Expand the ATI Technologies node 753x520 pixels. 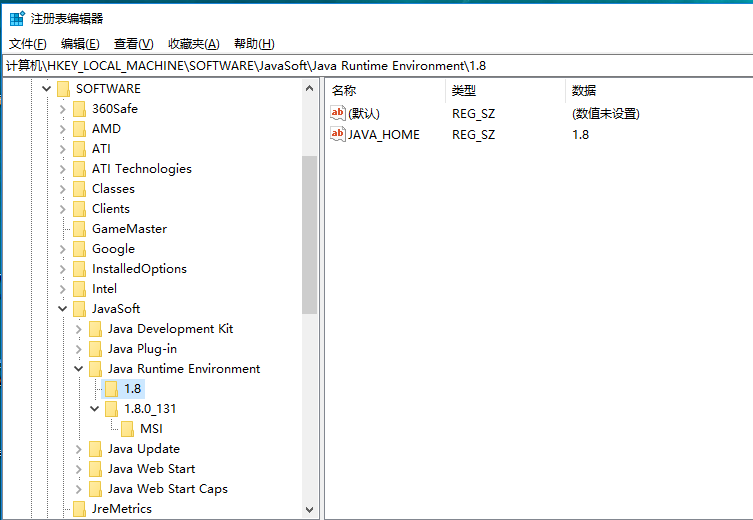click(62, 169)
